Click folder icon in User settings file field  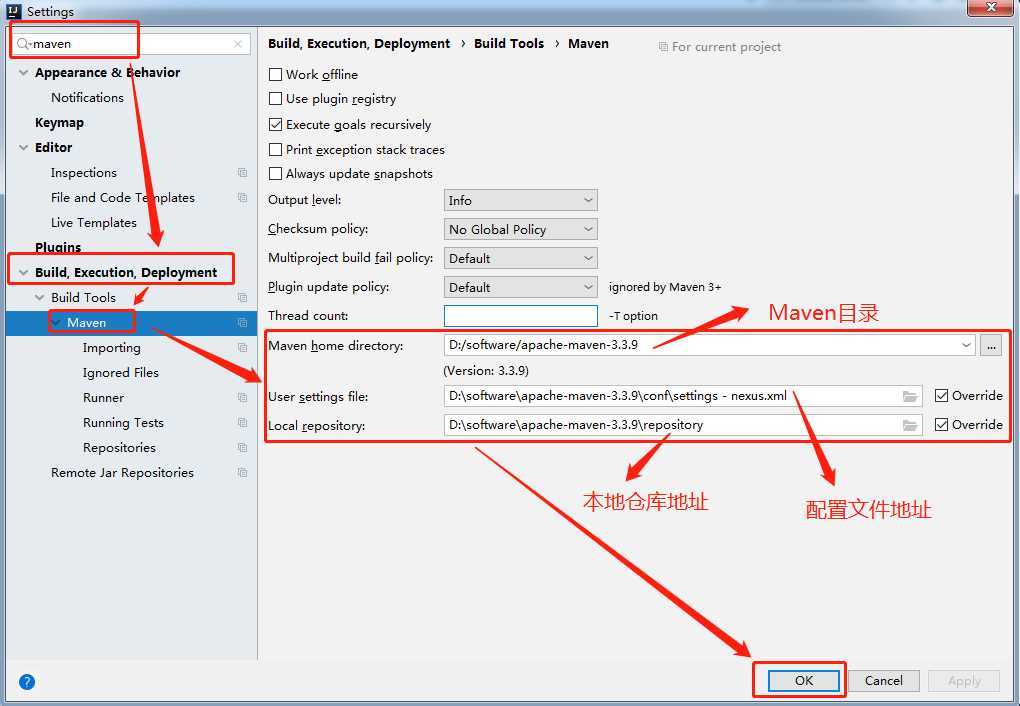tap(910, 396)
